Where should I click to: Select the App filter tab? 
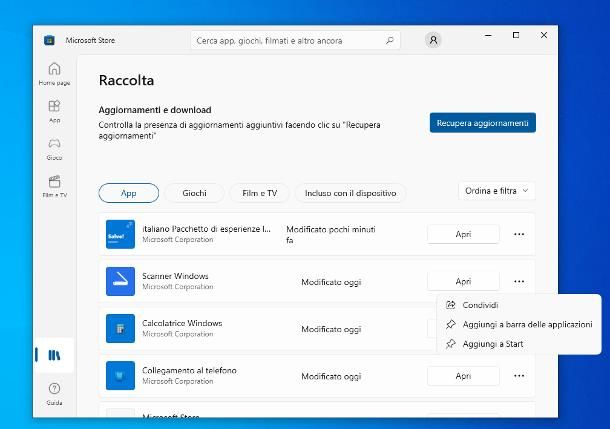[129, 193]
